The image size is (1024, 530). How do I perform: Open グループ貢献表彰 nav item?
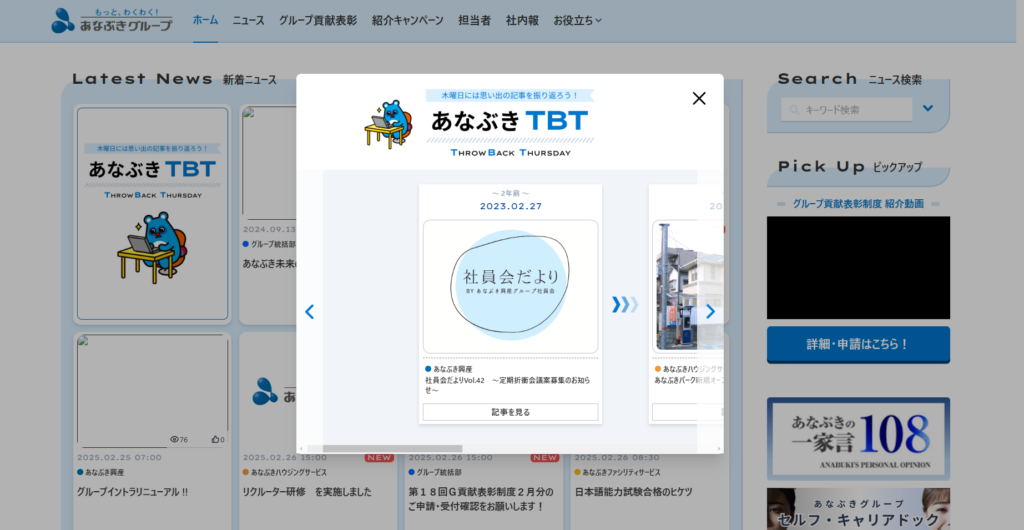point(318,20)
